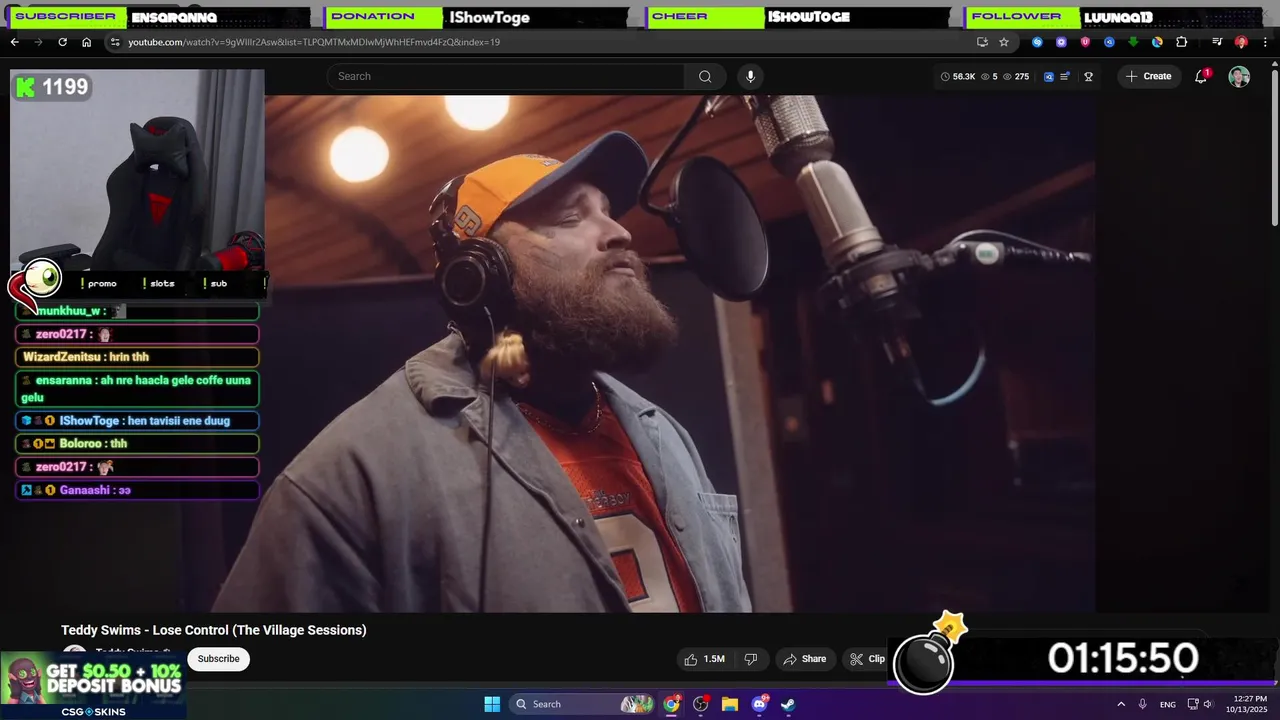Open the network tray icon

[x=1192, y=704]
